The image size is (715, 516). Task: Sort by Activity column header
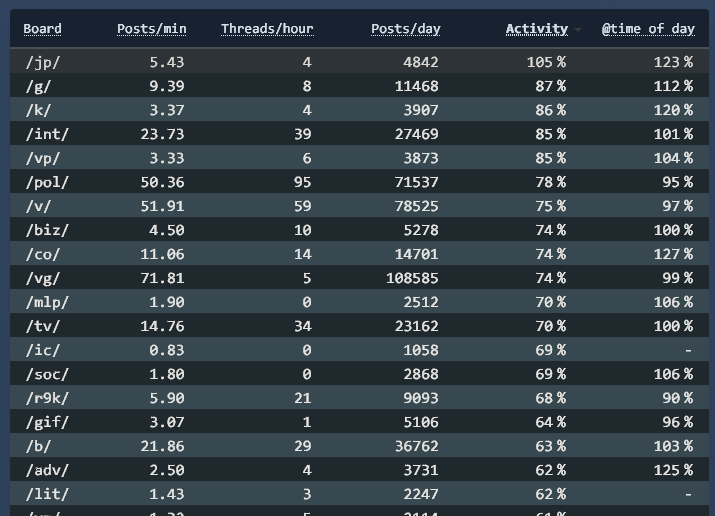click(537, 29)
